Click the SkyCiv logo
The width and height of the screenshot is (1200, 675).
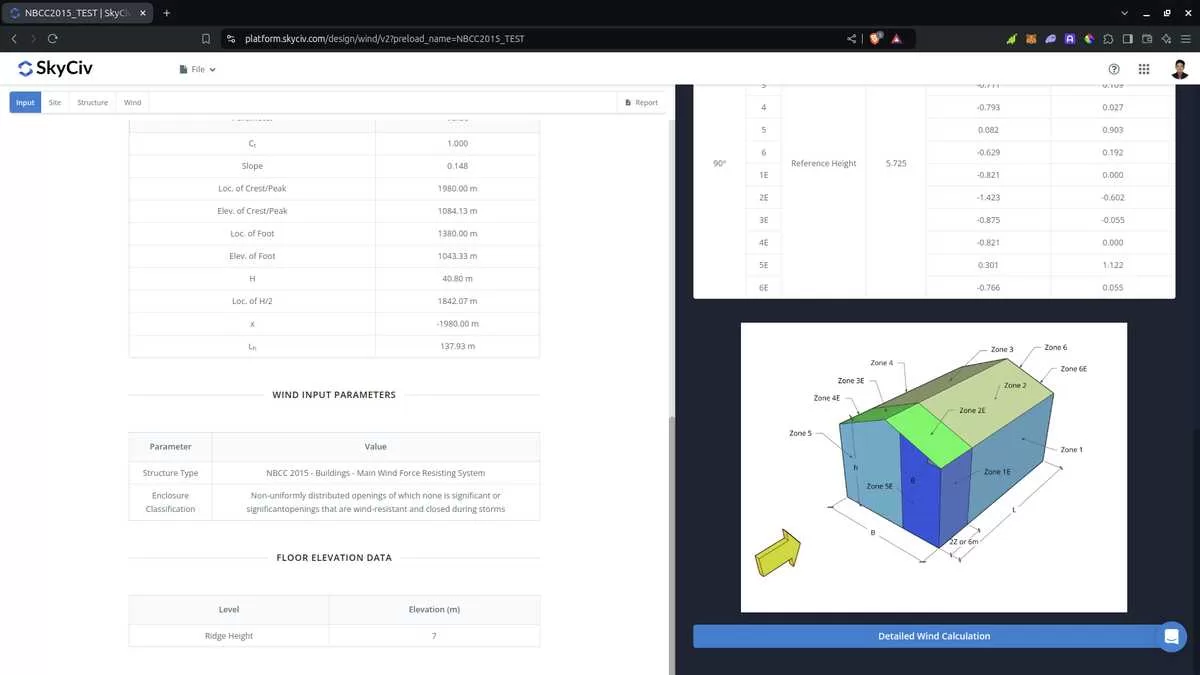pyautogui.click(x=56, y=69)
